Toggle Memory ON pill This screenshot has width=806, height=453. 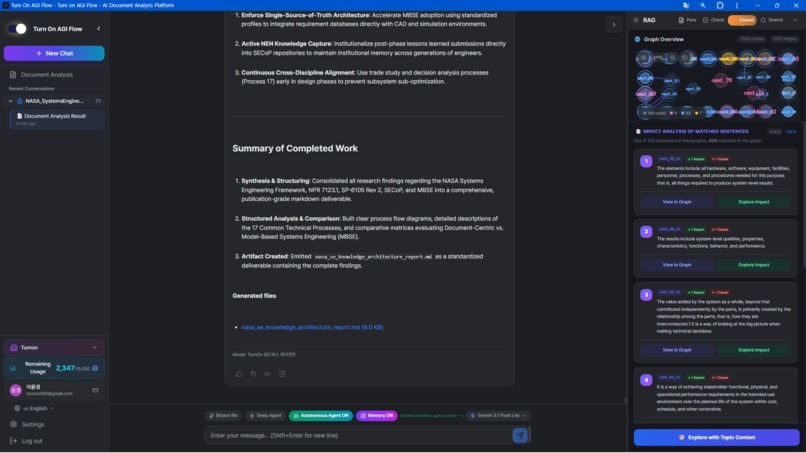(377, 415)
